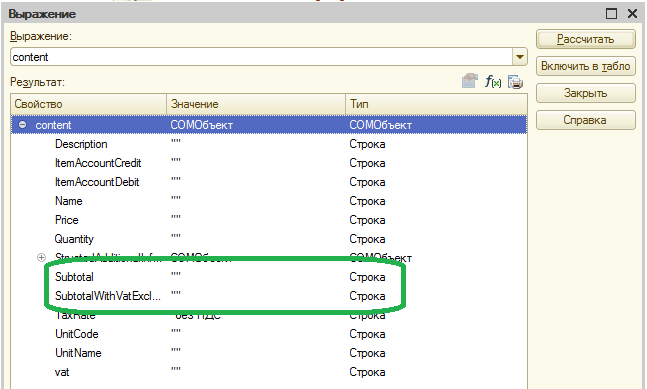Click the Тип column header
The width and height of the screenshot is (647, 389).
436,104
